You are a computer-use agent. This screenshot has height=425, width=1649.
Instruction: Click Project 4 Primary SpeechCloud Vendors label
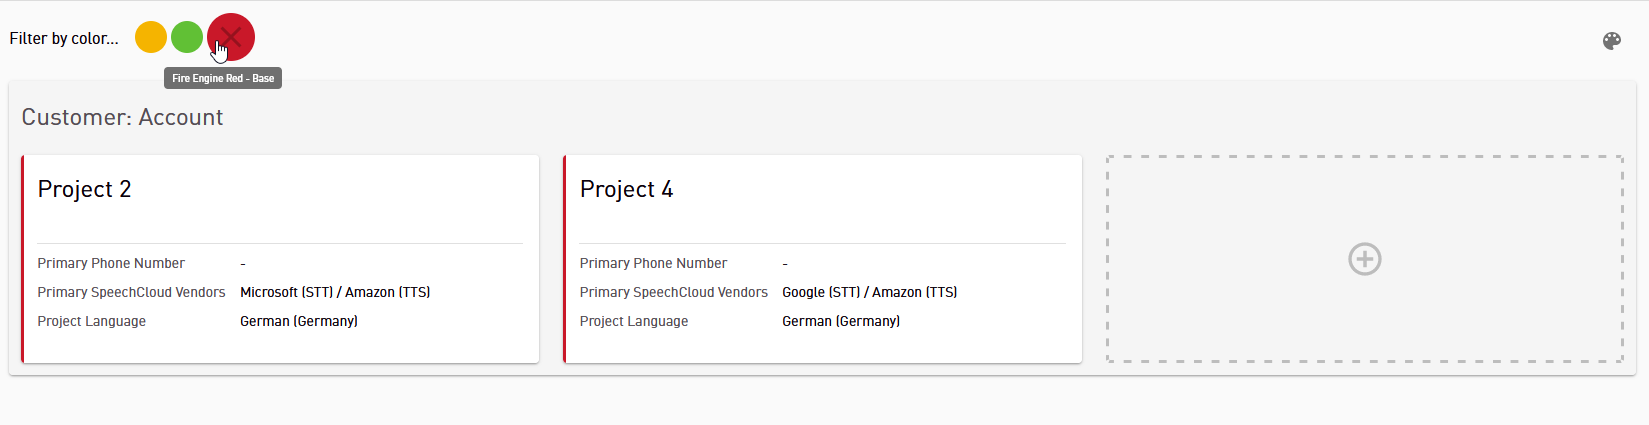point(674,292)
